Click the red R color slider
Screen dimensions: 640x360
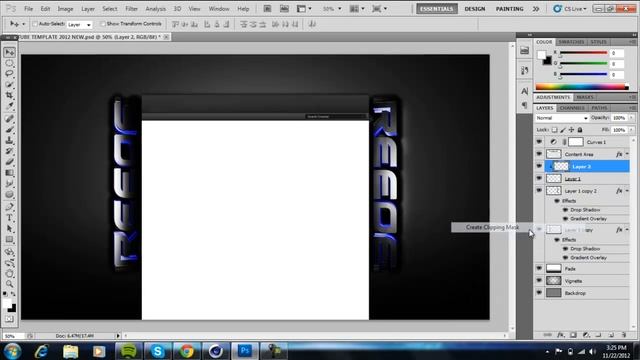pyautogui.click(x=583, y=53)
